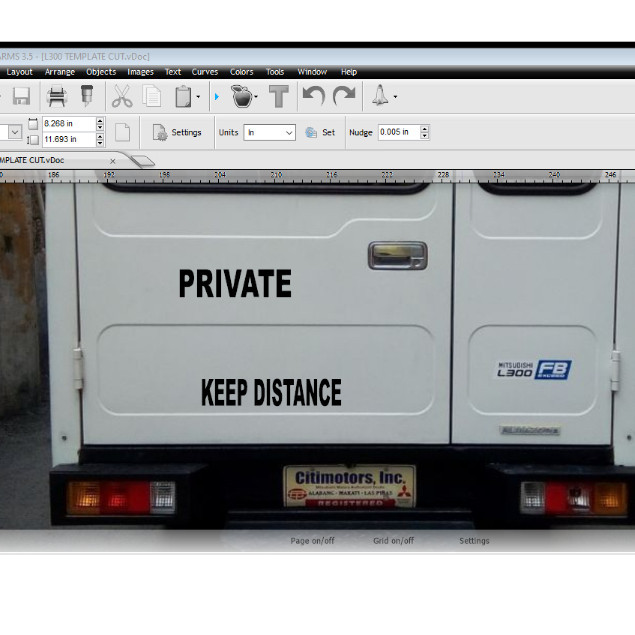
Task: Click the Redo arrow icon
Action: 344,97
